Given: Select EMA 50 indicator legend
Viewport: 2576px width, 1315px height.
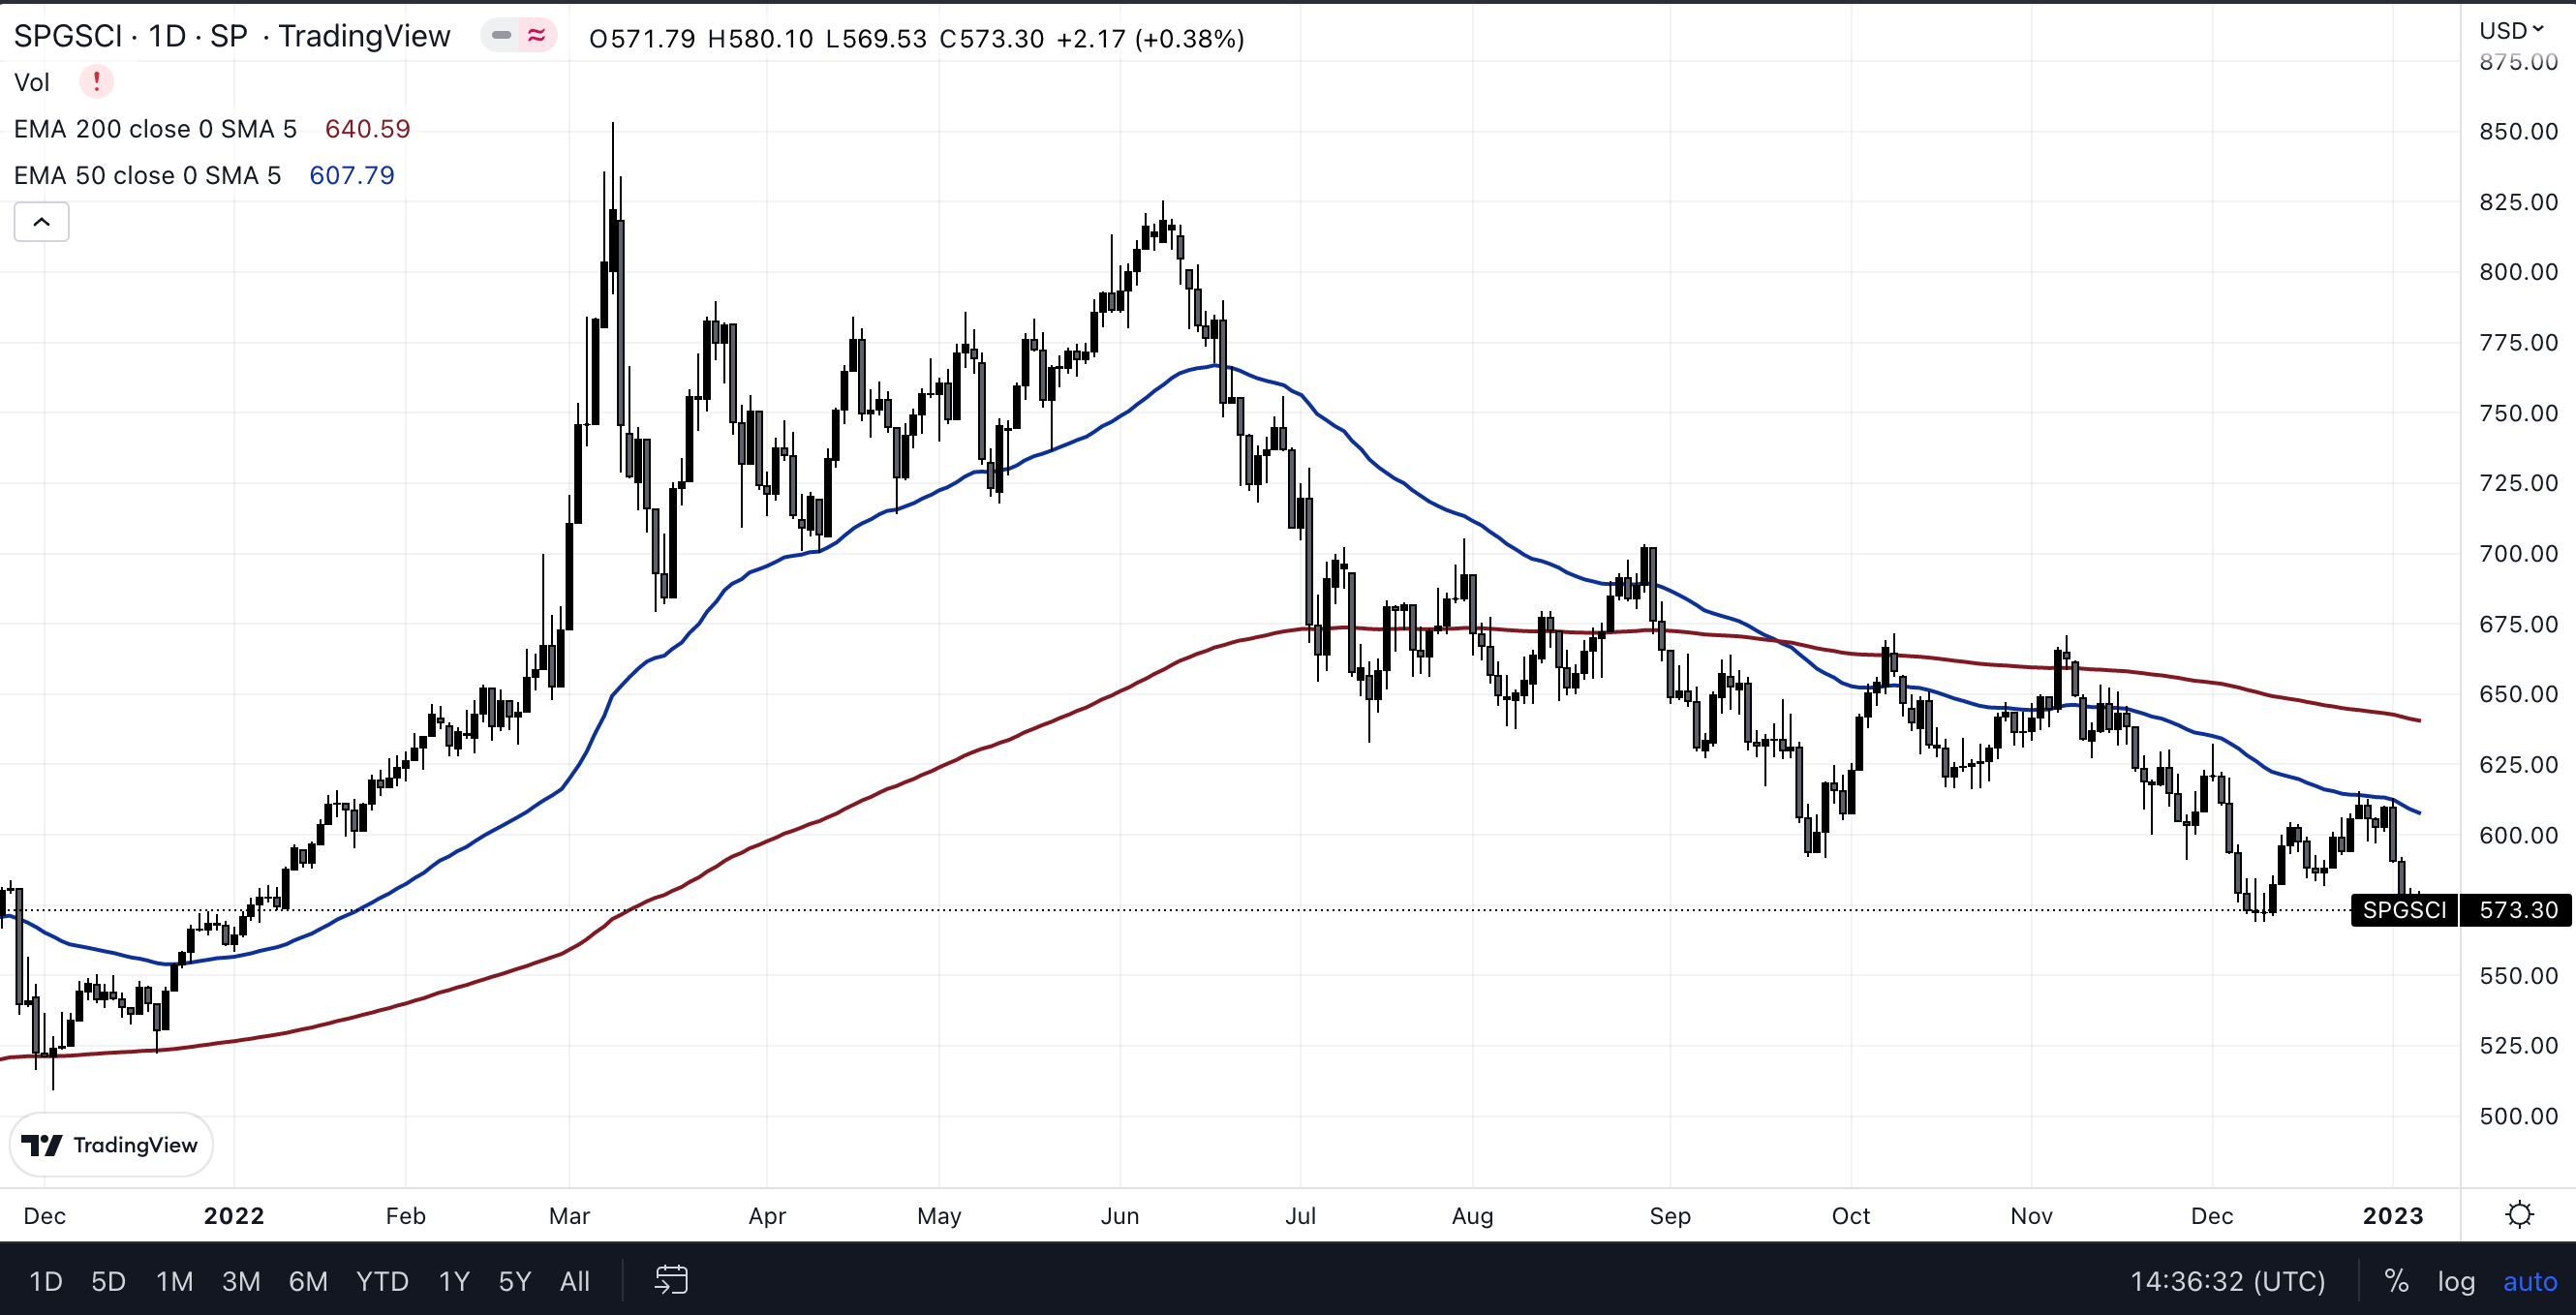Looking at the screenshot, I should coord(147,176).
